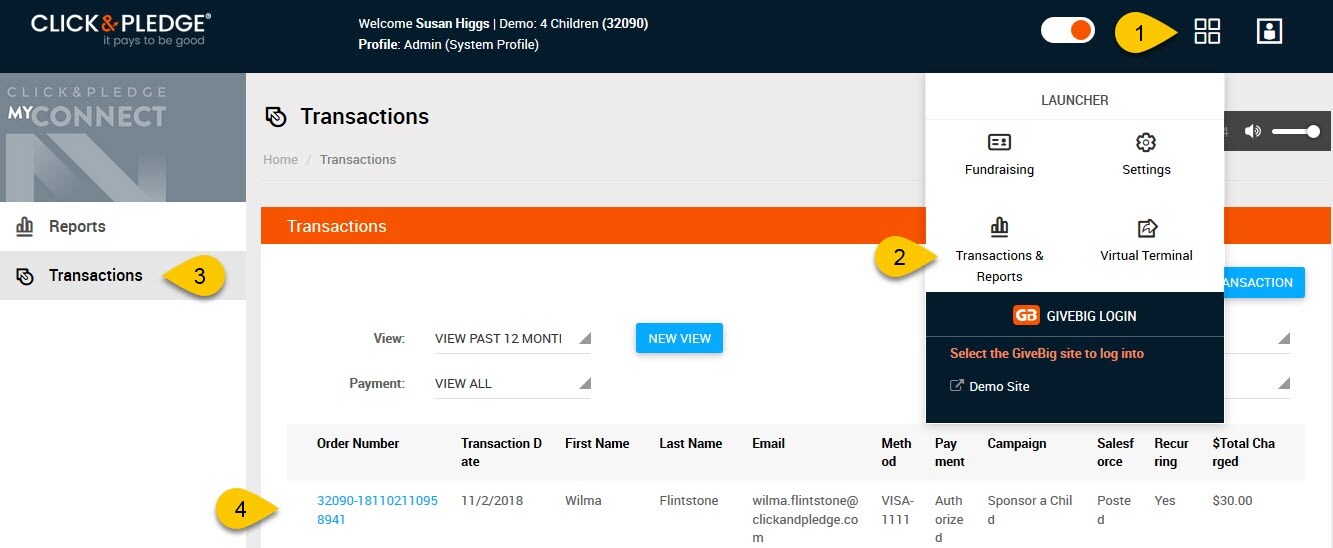Screen dimensions: 1333x548
Task: Click the VISA-1111 method cell
Action: tap(897, 510)
